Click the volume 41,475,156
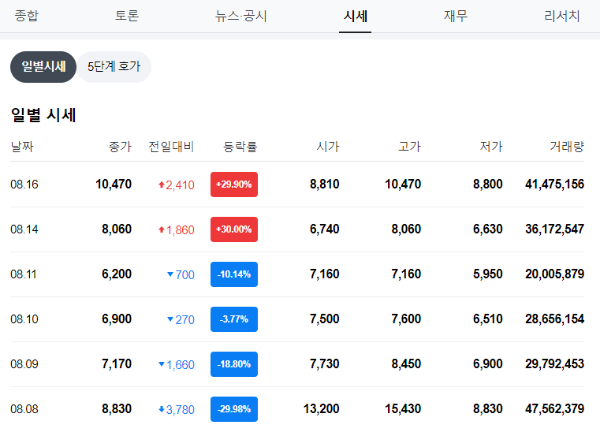The image size is (600, 429). coord(554,184)
